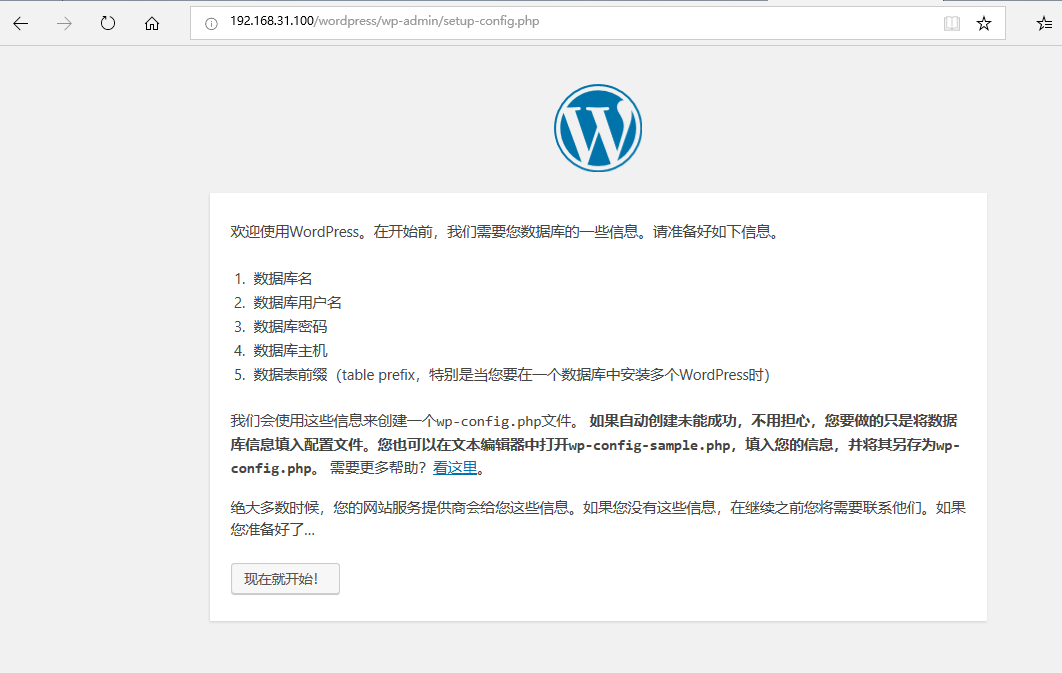Open reading view book icon
Viewport: 1062px width, 673px height.
click(x=952, y=24)
